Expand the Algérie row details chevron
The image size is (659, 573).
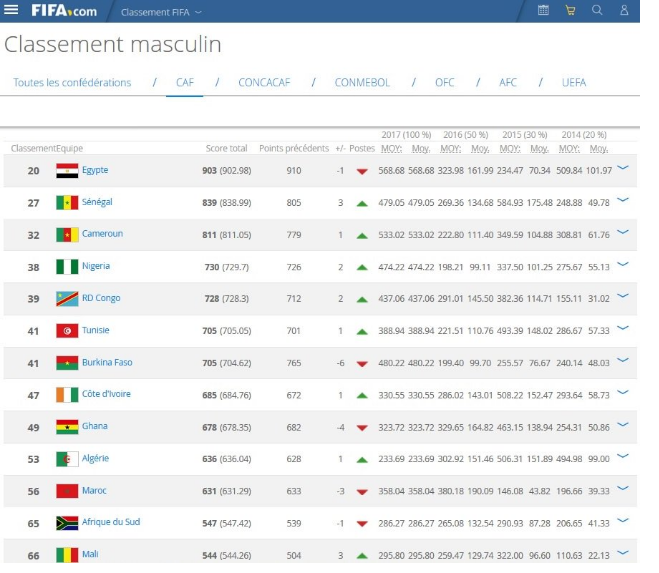click(x=622, y=456)
